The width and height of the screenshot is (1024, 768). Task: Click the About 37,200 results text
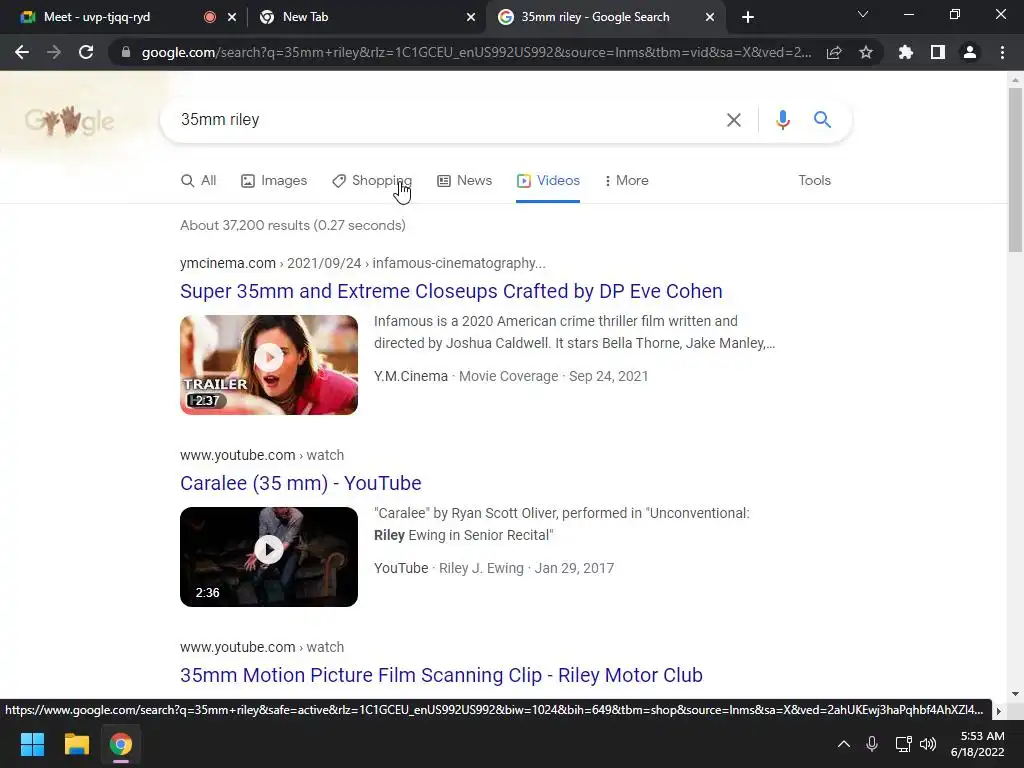(x=293, y=225)
